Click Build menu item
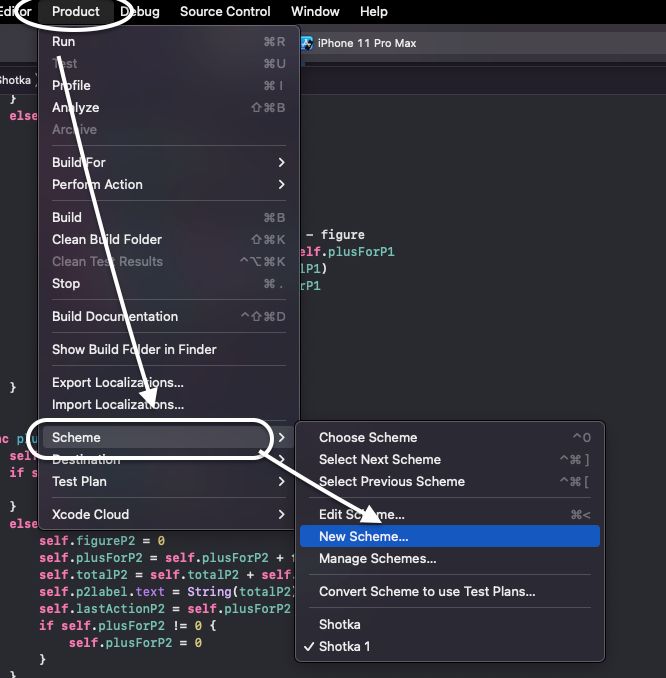This screenshot has width=666, height=678. pos(169,217)
